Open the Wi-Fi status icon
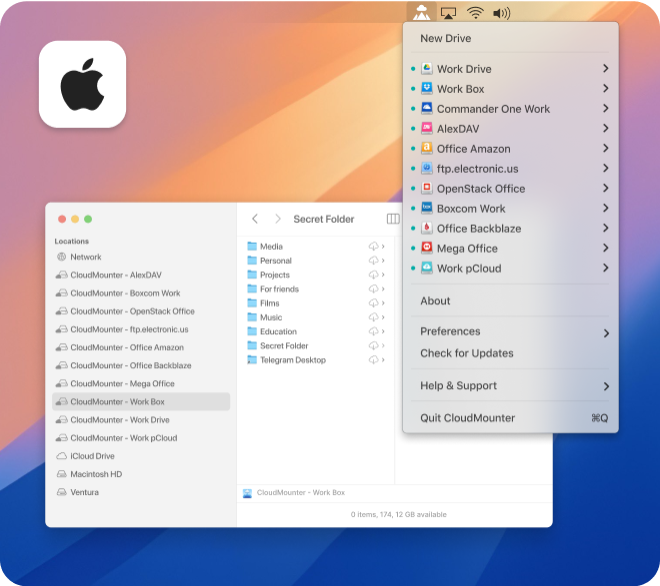Viewport: 660px width, 586px height. [x=475, y=13]
